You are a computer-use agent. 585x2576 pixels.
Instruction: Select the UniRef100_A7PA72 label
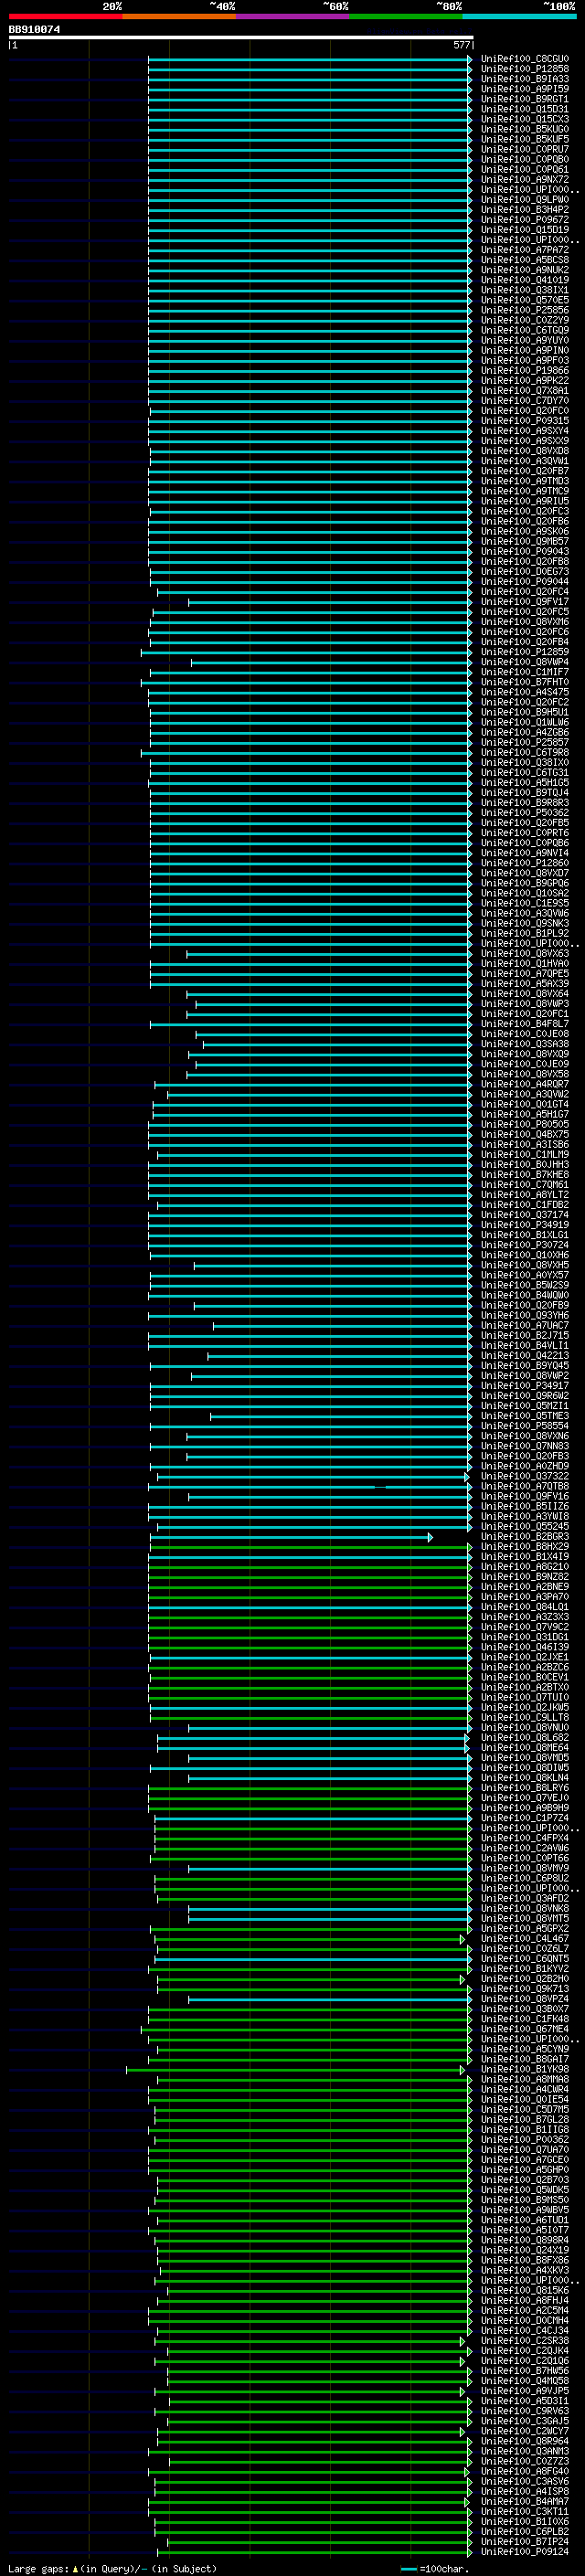(x=524, y=250)
